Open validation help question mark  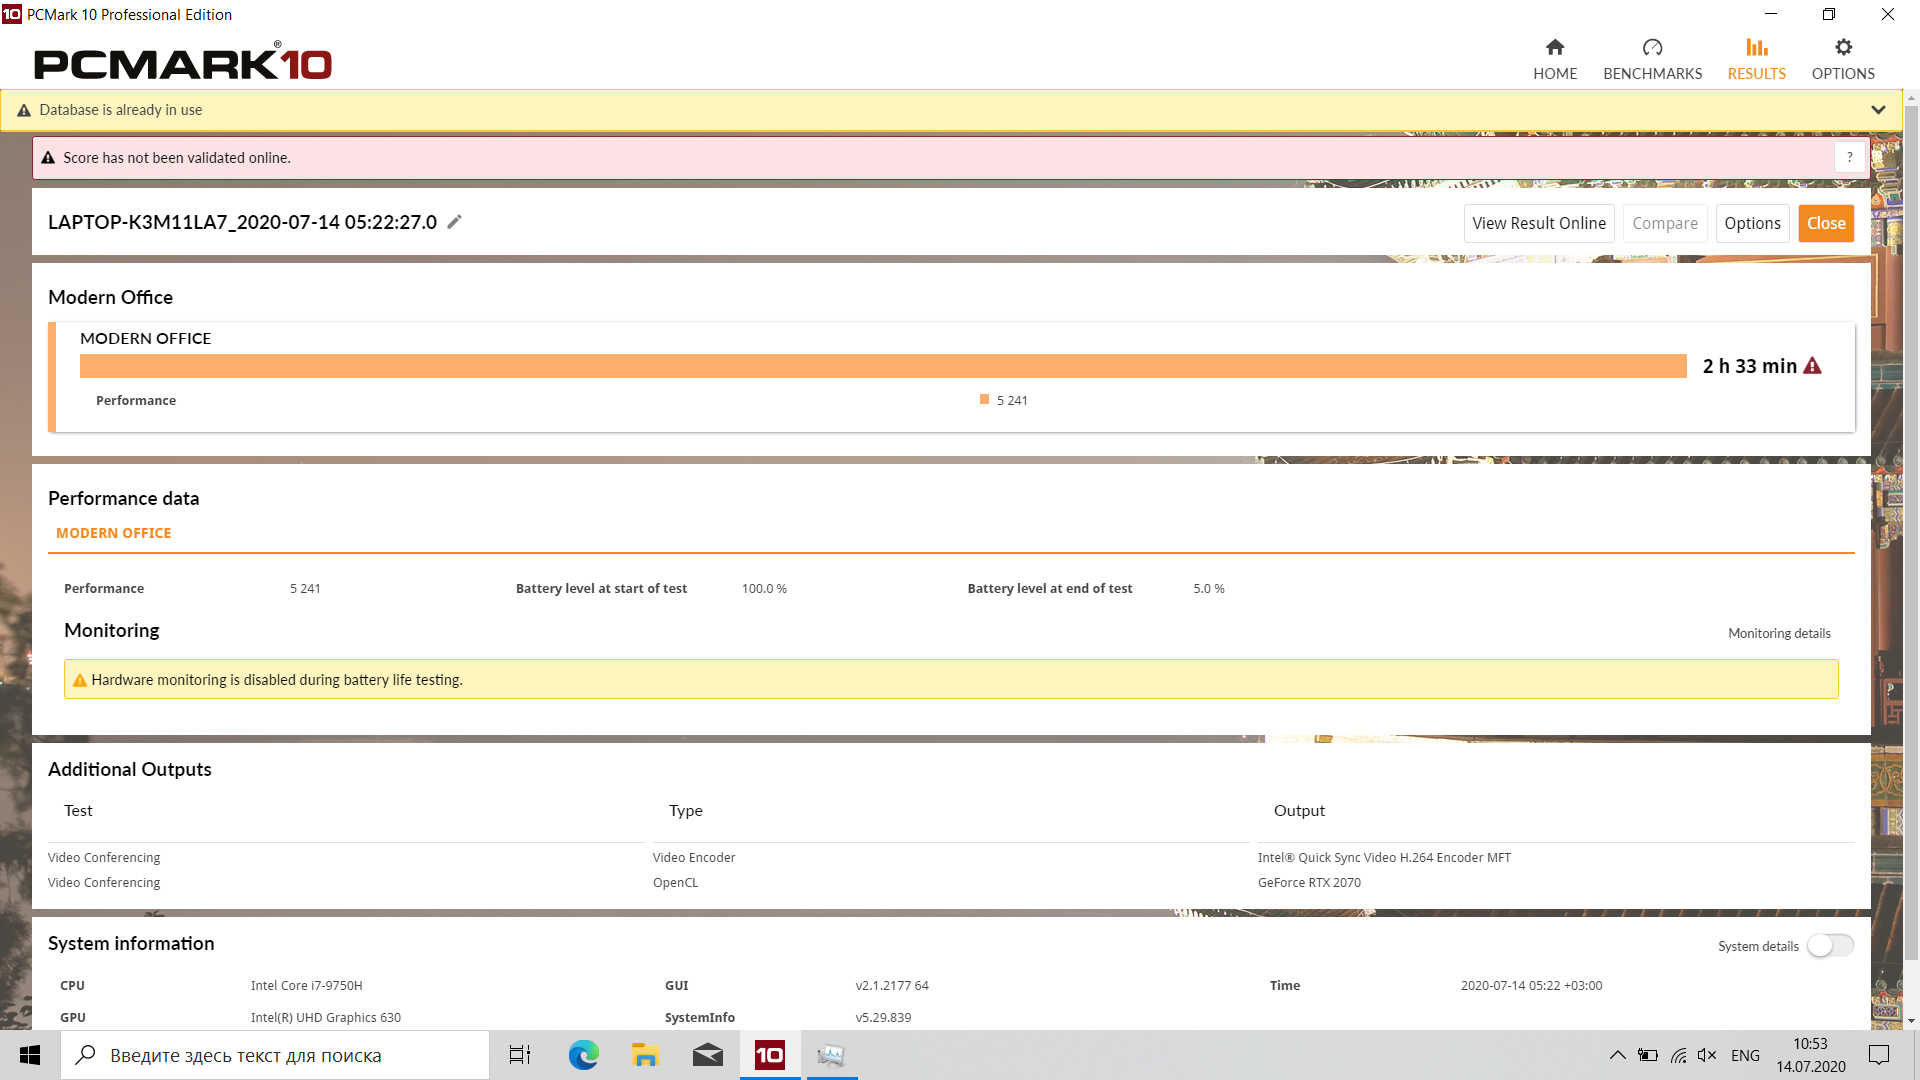coord(1850,157)
